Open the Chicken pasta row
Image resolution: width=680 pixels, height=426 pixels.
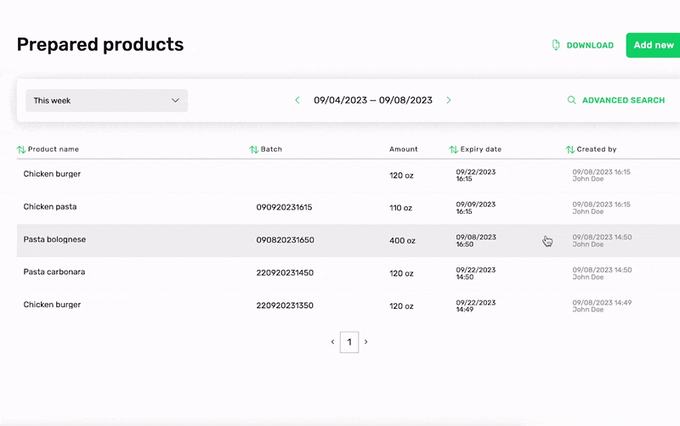coord(348,208)
